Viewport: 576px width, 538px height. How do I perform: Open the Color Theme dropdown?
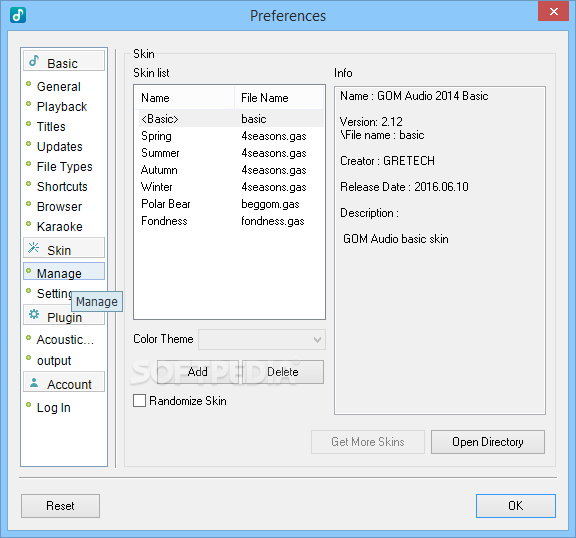pos(262,340)
